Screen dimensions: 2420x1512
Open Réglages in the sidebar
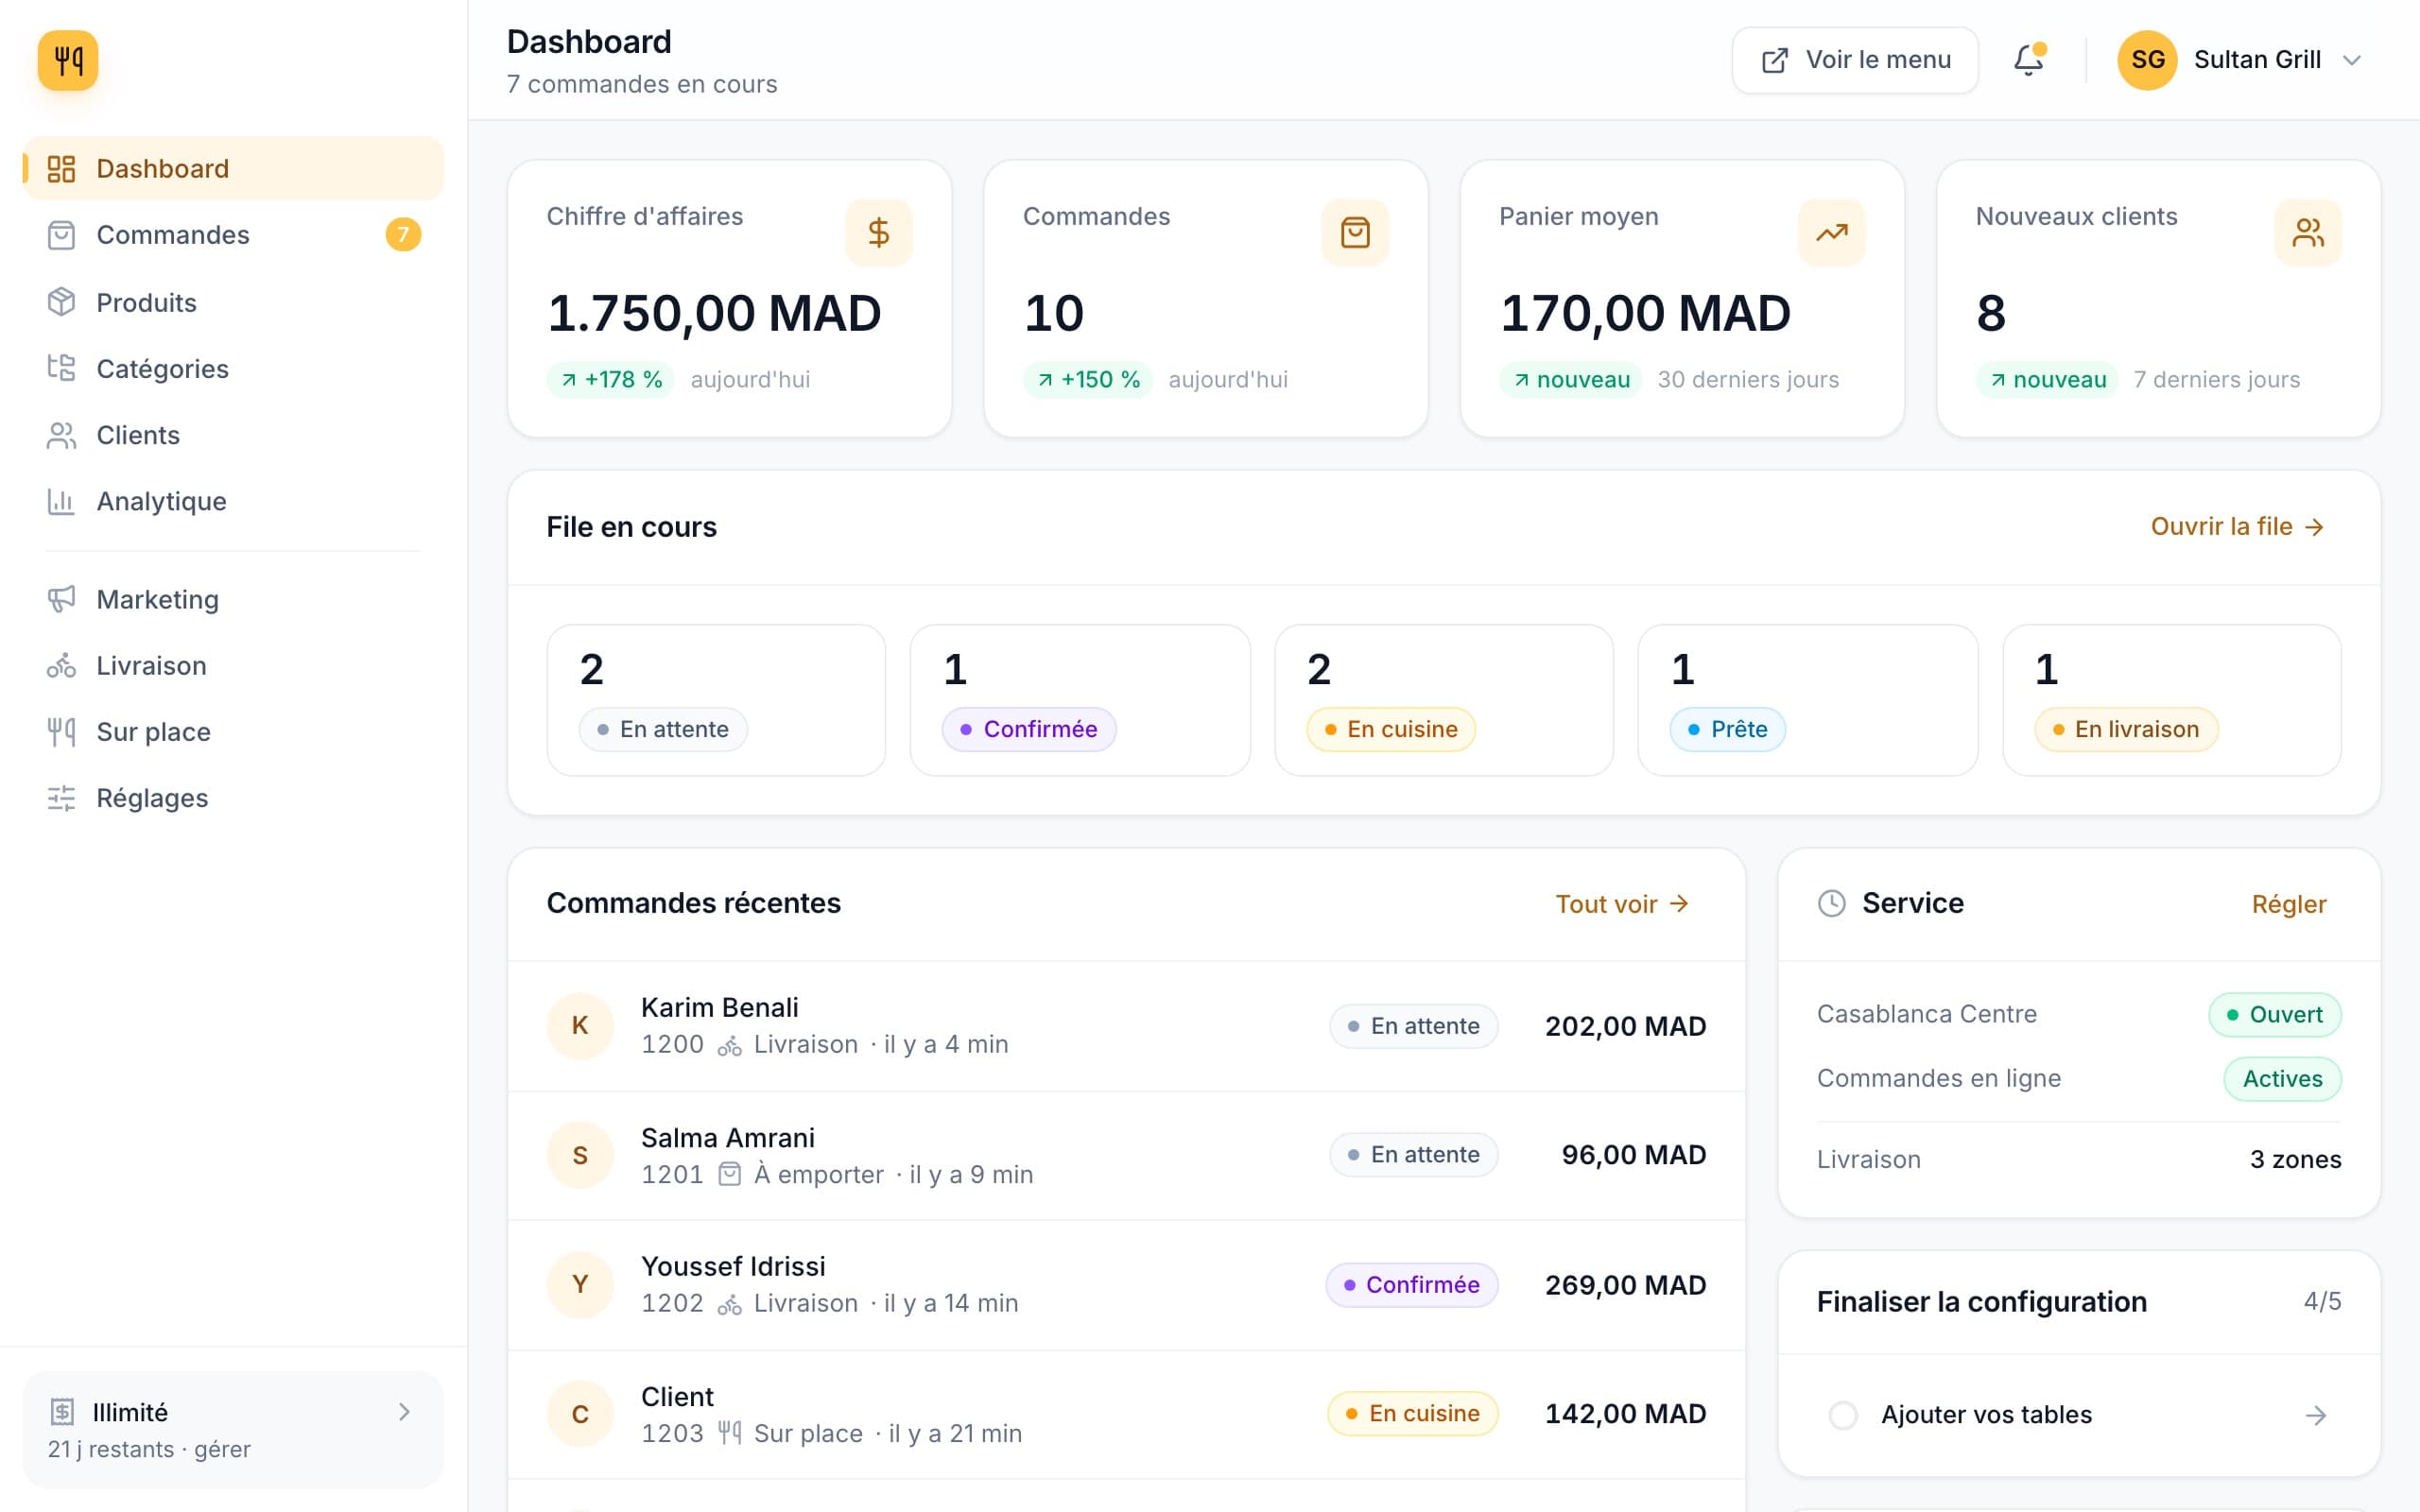(x=233, y=798)
